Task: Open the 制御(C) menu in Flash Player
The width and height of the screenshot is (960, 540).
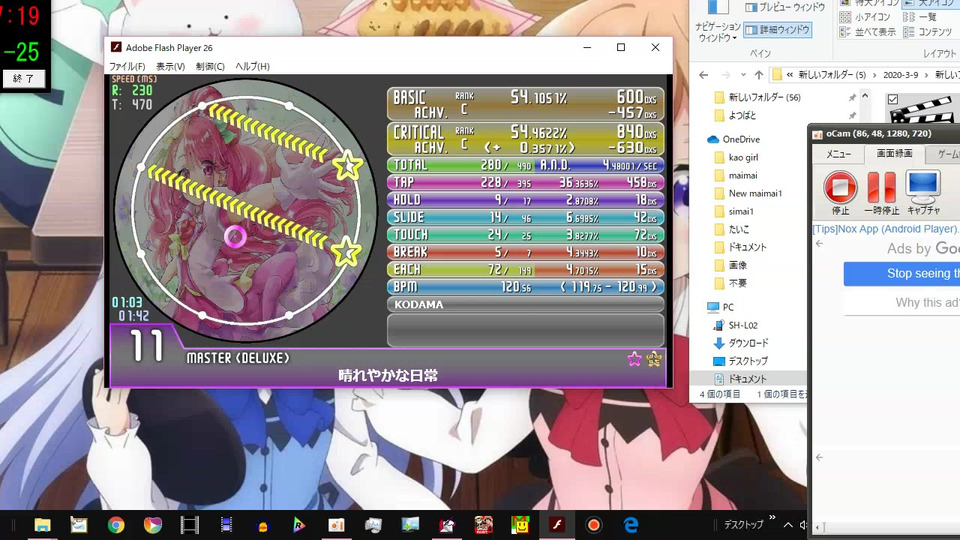Action: click(210, 66)
